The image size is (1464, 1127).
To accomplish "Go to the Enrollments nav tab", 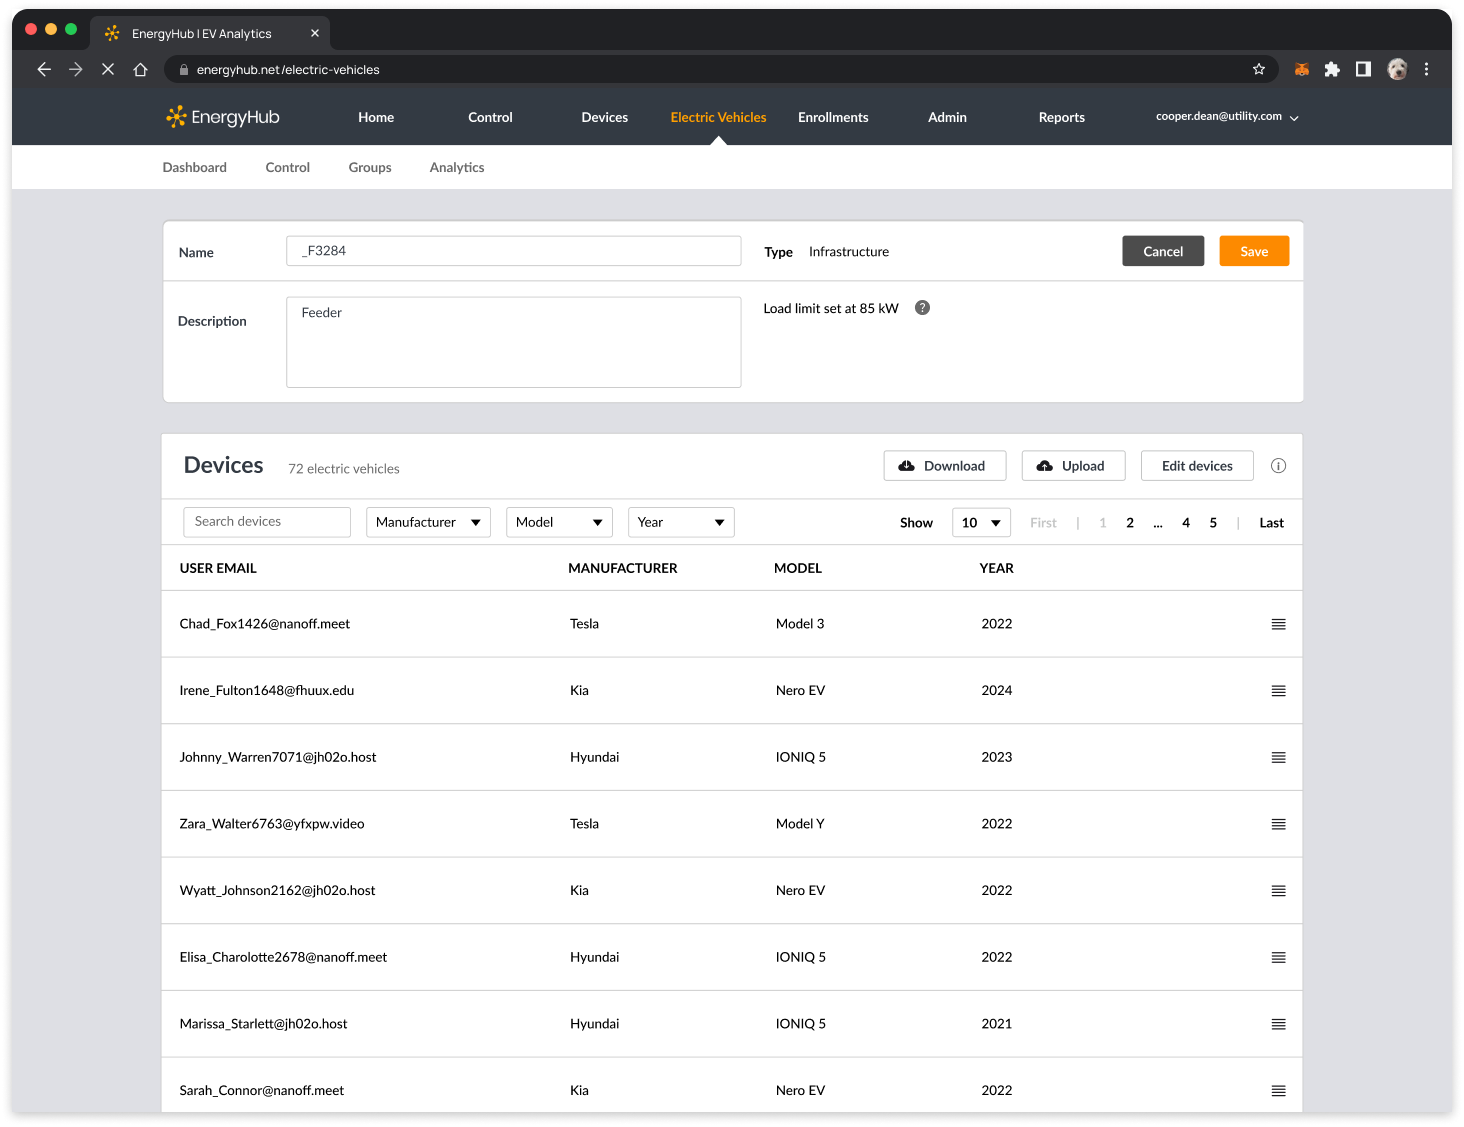I will [x=833, y=117].
